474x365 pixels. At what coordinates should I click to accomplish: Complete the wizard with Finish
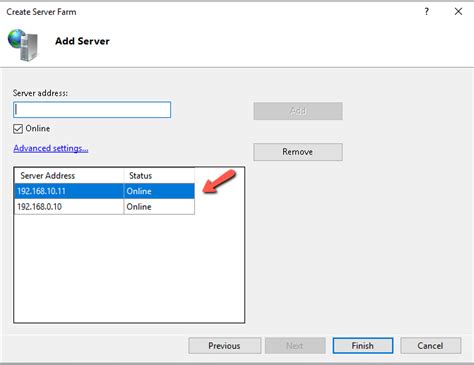[x=363, y=346]
